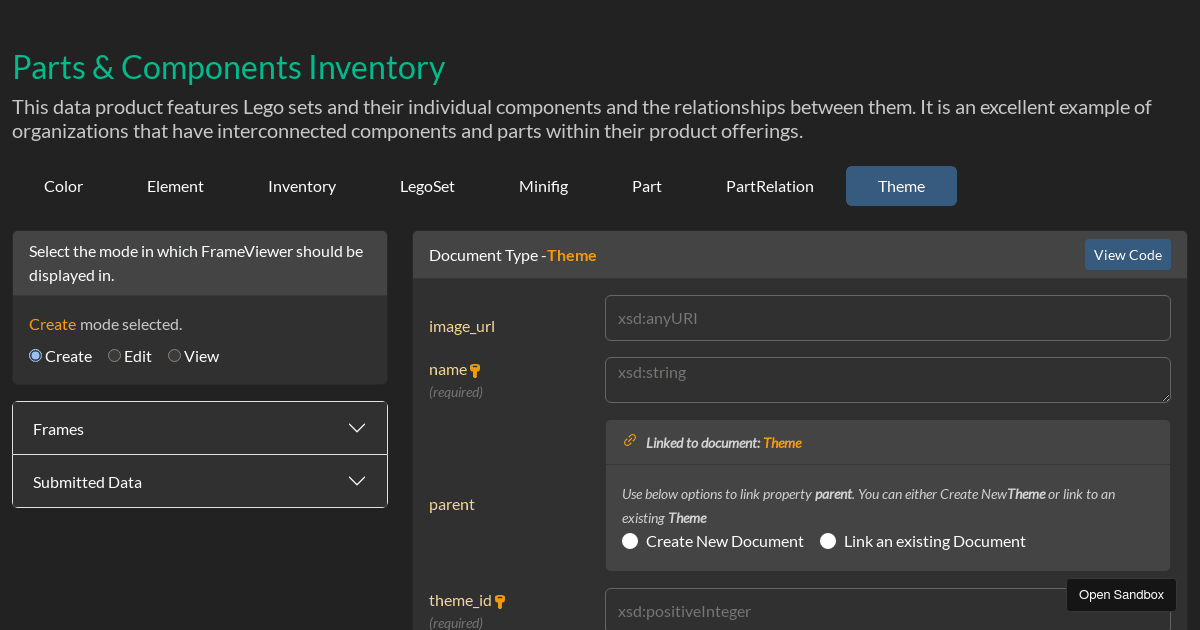Click the theme_id input field
The width and height of the screenshot is (1200, 630).
(887, 609)
